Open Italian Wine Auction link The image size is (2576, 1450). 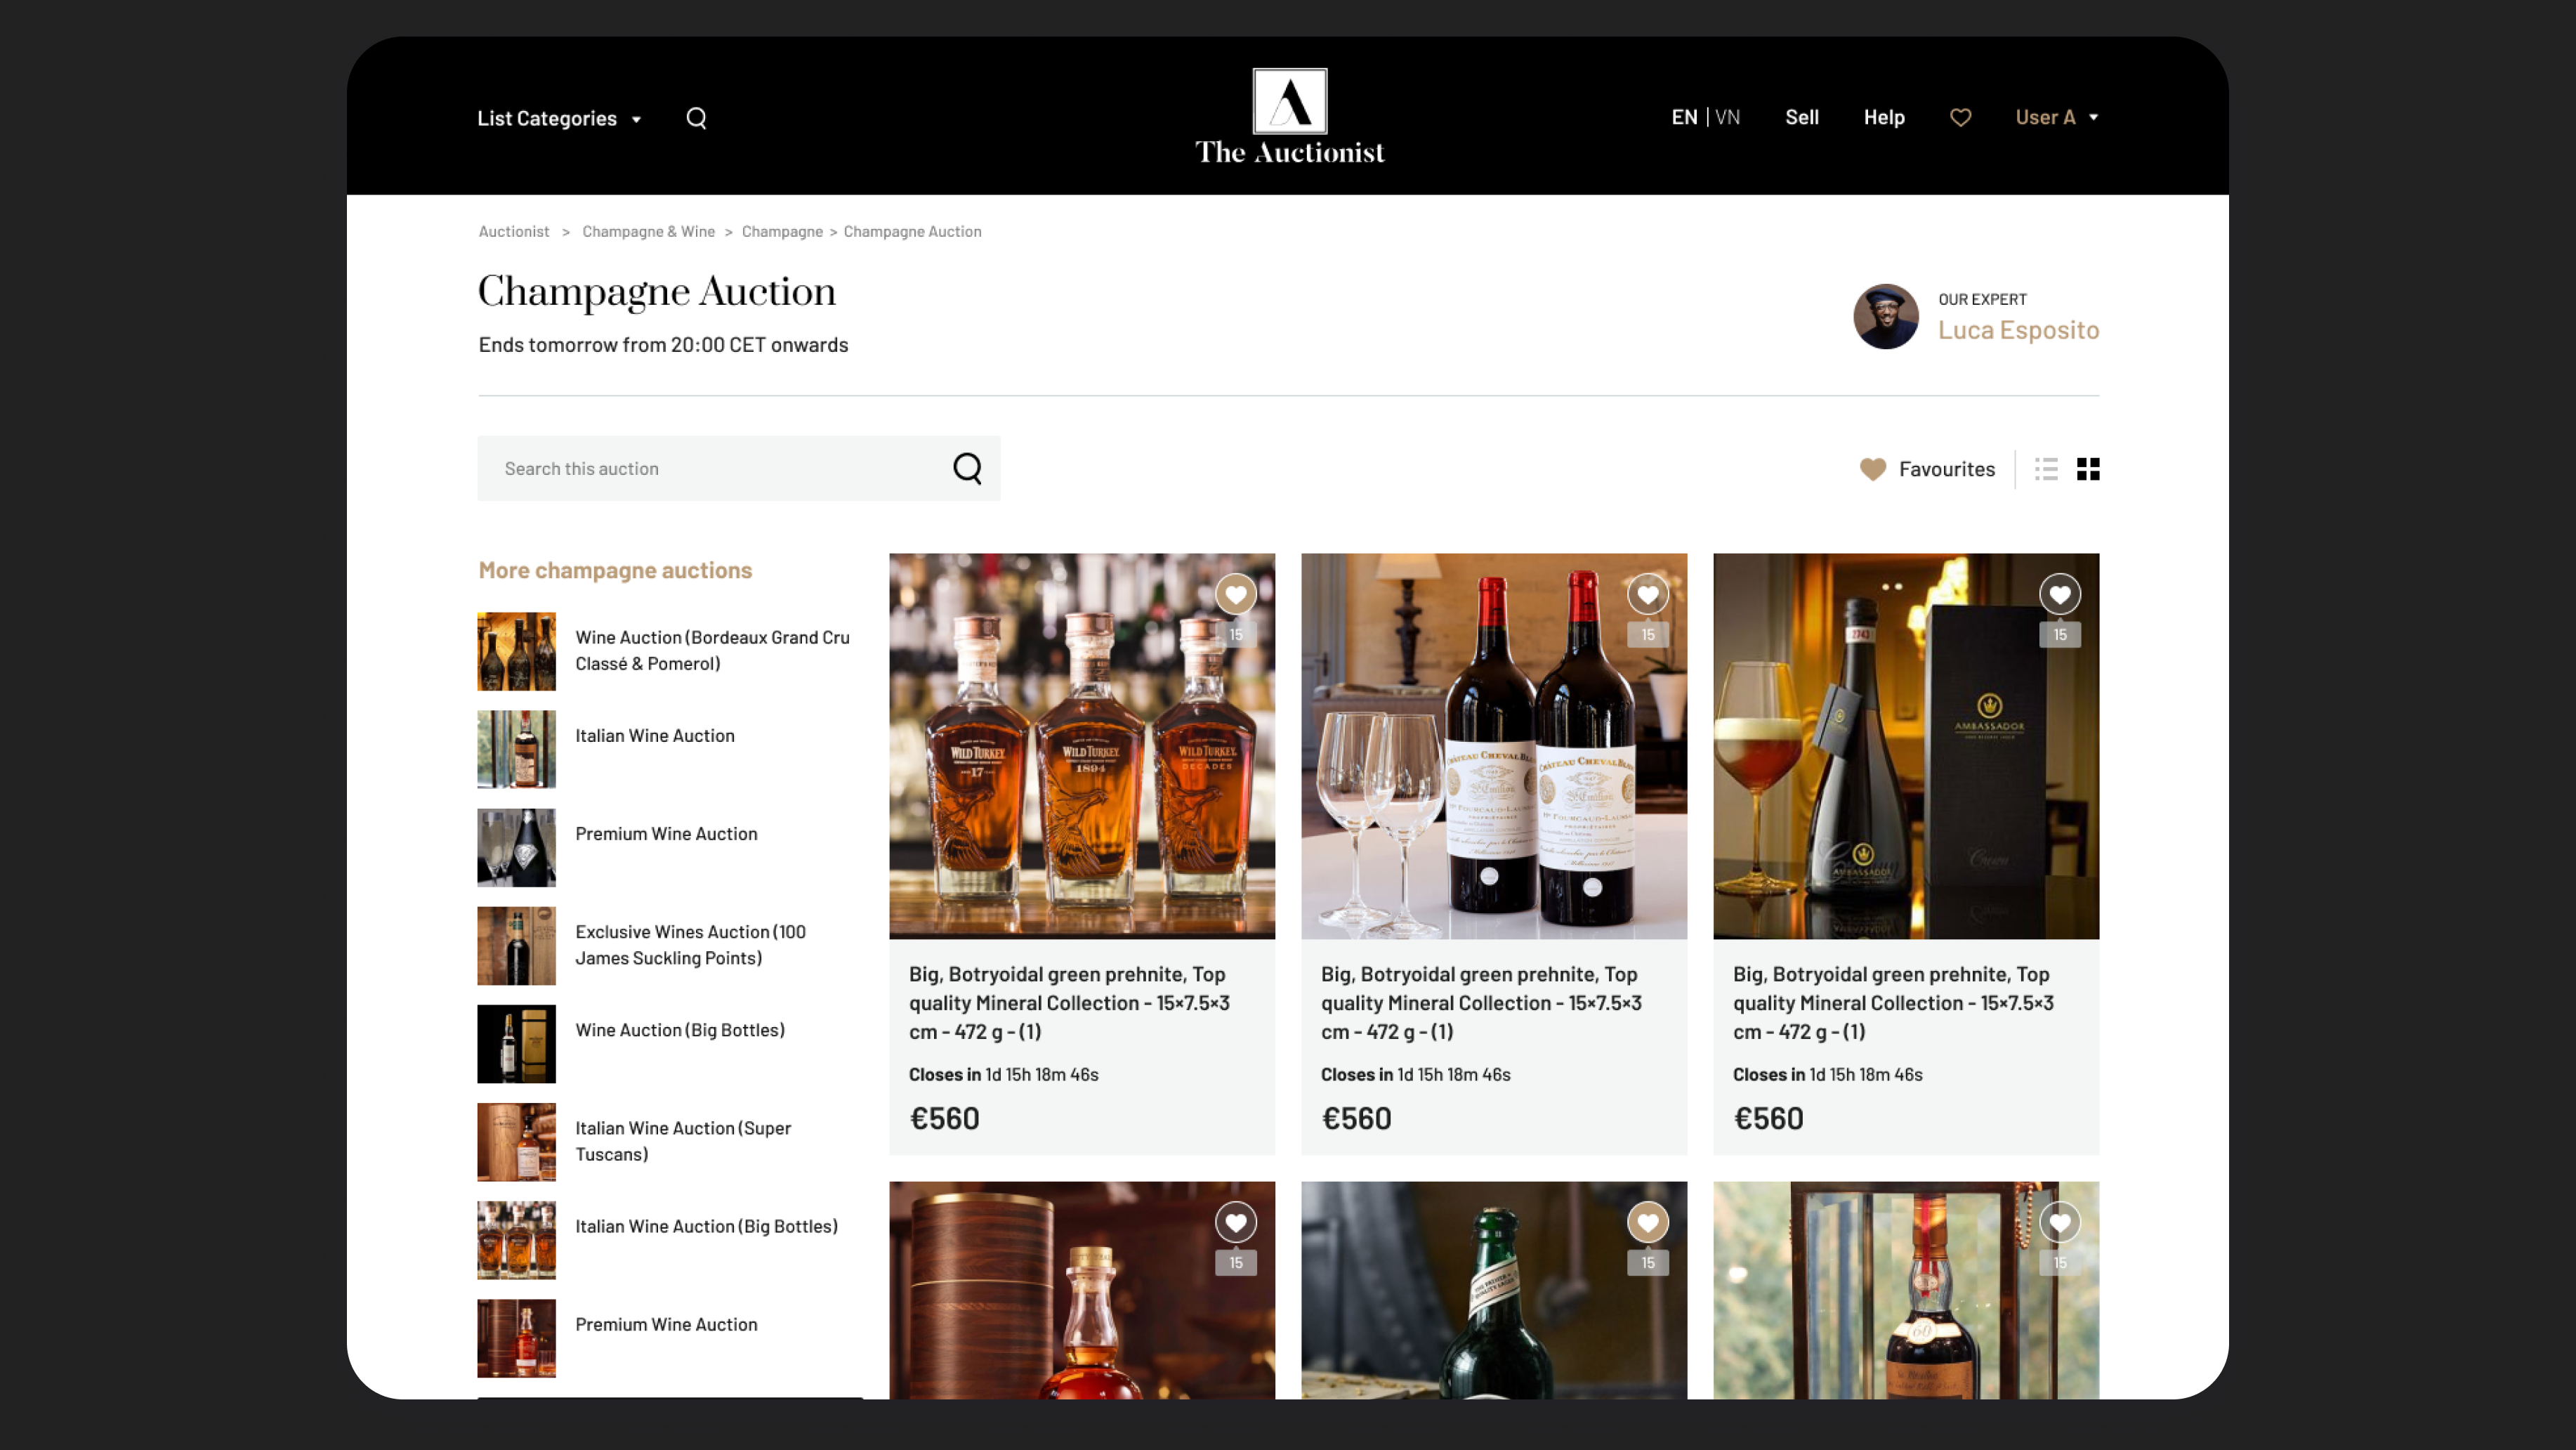click(654, 736)
